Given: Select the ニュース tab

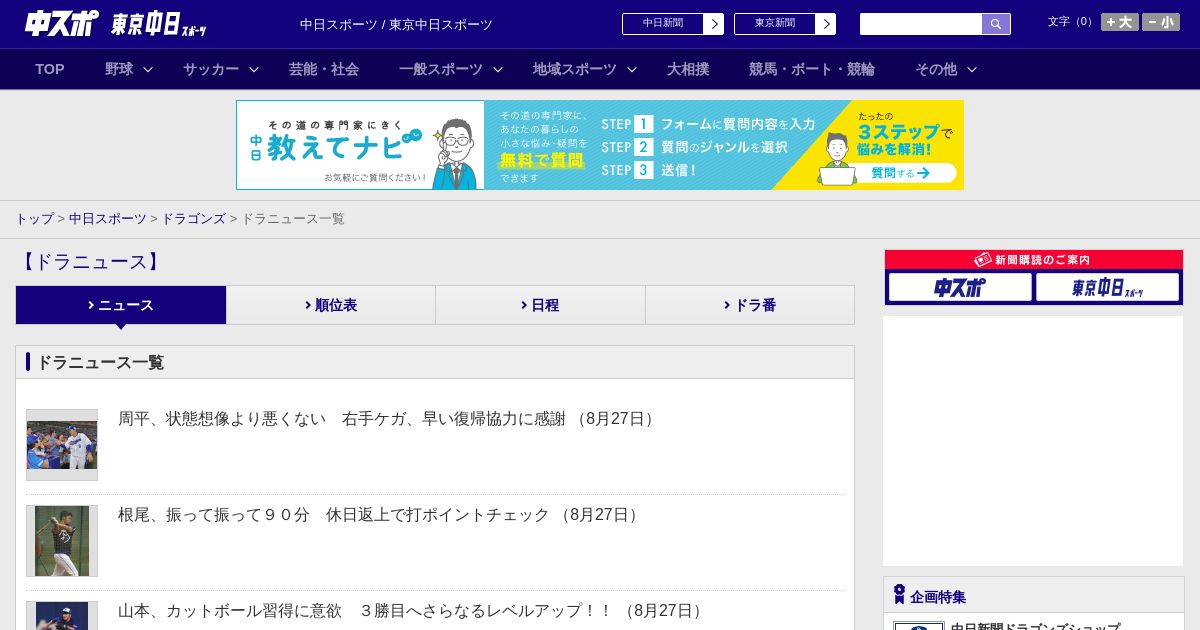Looking at the screenshot, I should [121, 305].
